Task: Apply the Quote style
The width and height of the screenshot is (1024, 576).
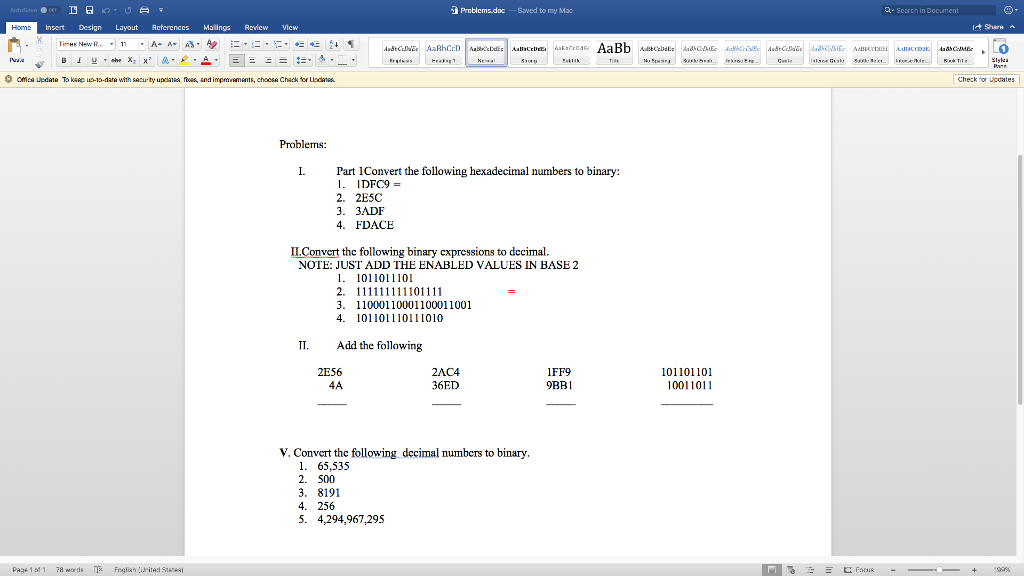Action: pos(784,52)
